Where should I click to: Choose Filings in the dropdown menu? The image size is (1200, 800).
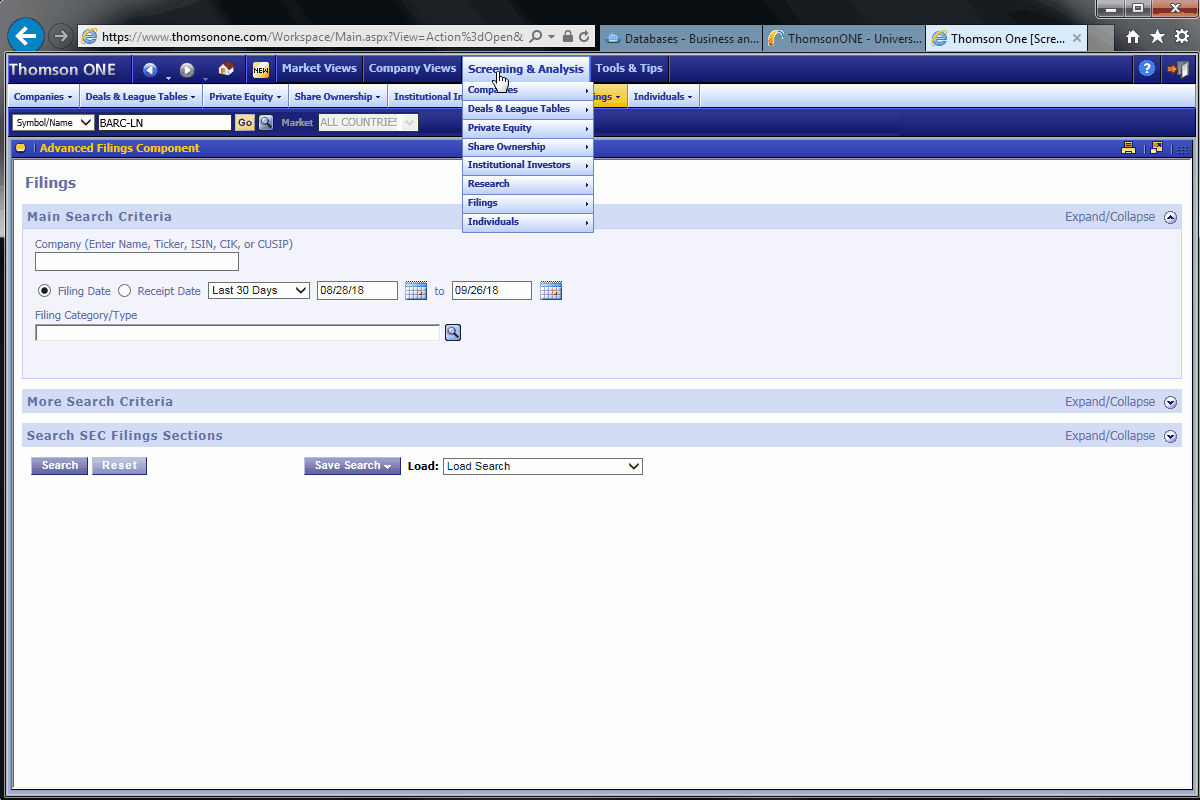528,203
